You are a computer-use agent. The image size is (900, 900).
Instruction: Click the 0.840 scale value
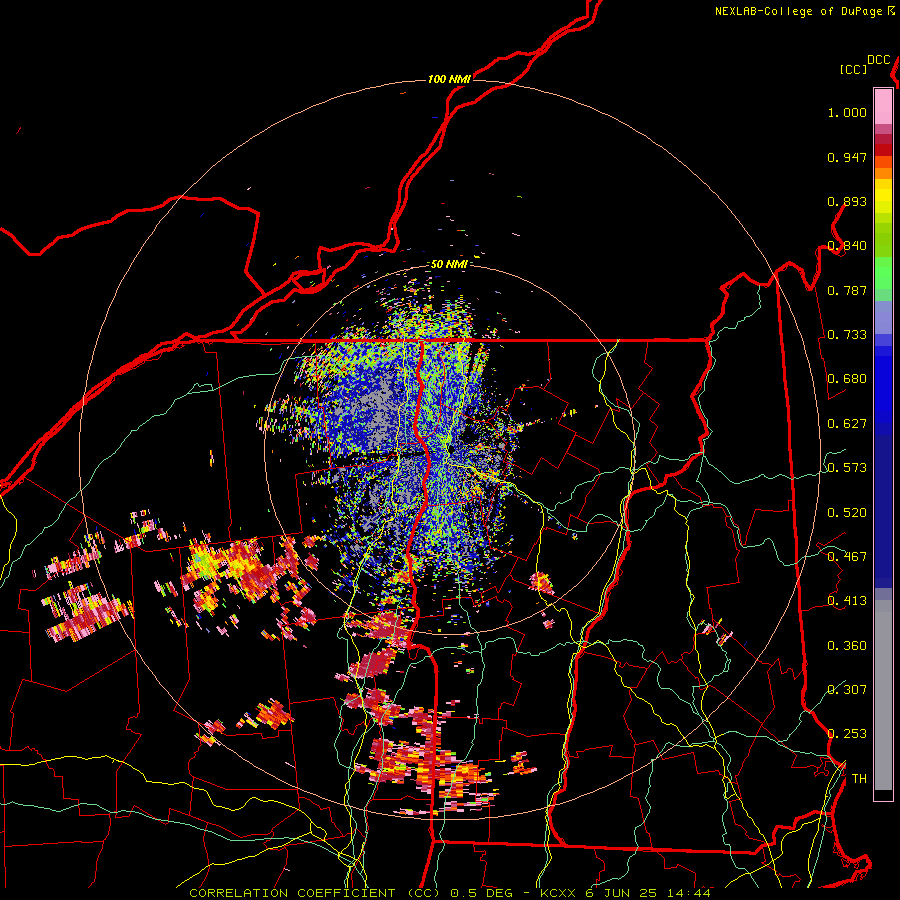[x=847, y=246]
